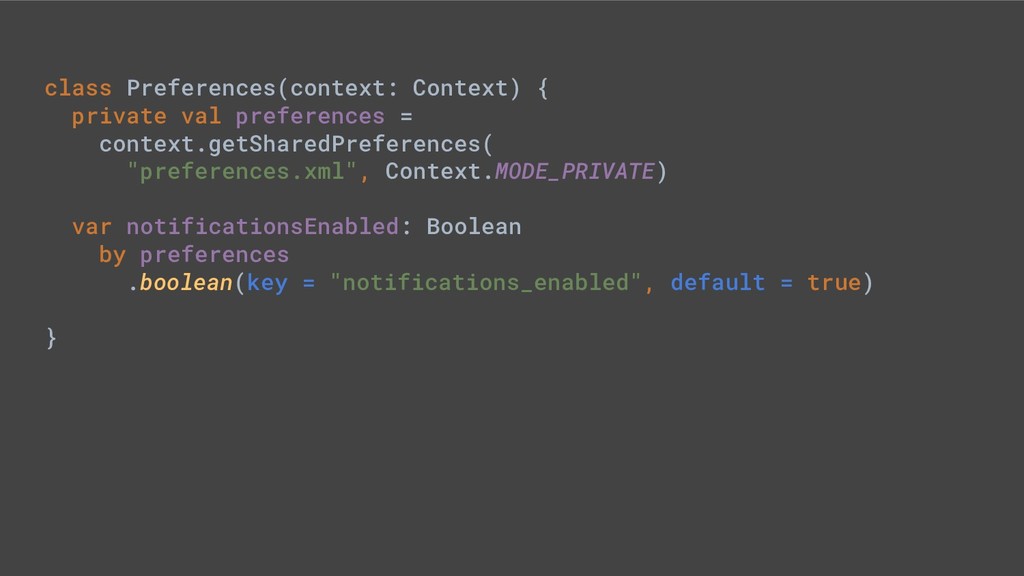Click the MODE_PRIVATE constant
The image size is (1024, 576).
pos(575,172)
